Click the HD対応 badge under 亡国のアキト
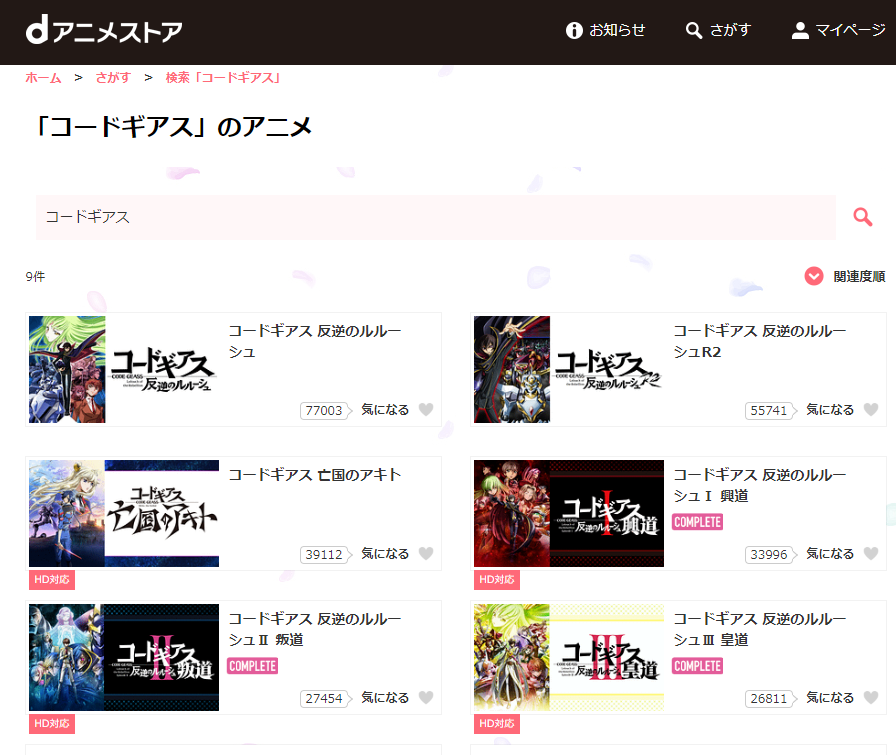Screen dimensions: 896x755 [x=50, y=579]
